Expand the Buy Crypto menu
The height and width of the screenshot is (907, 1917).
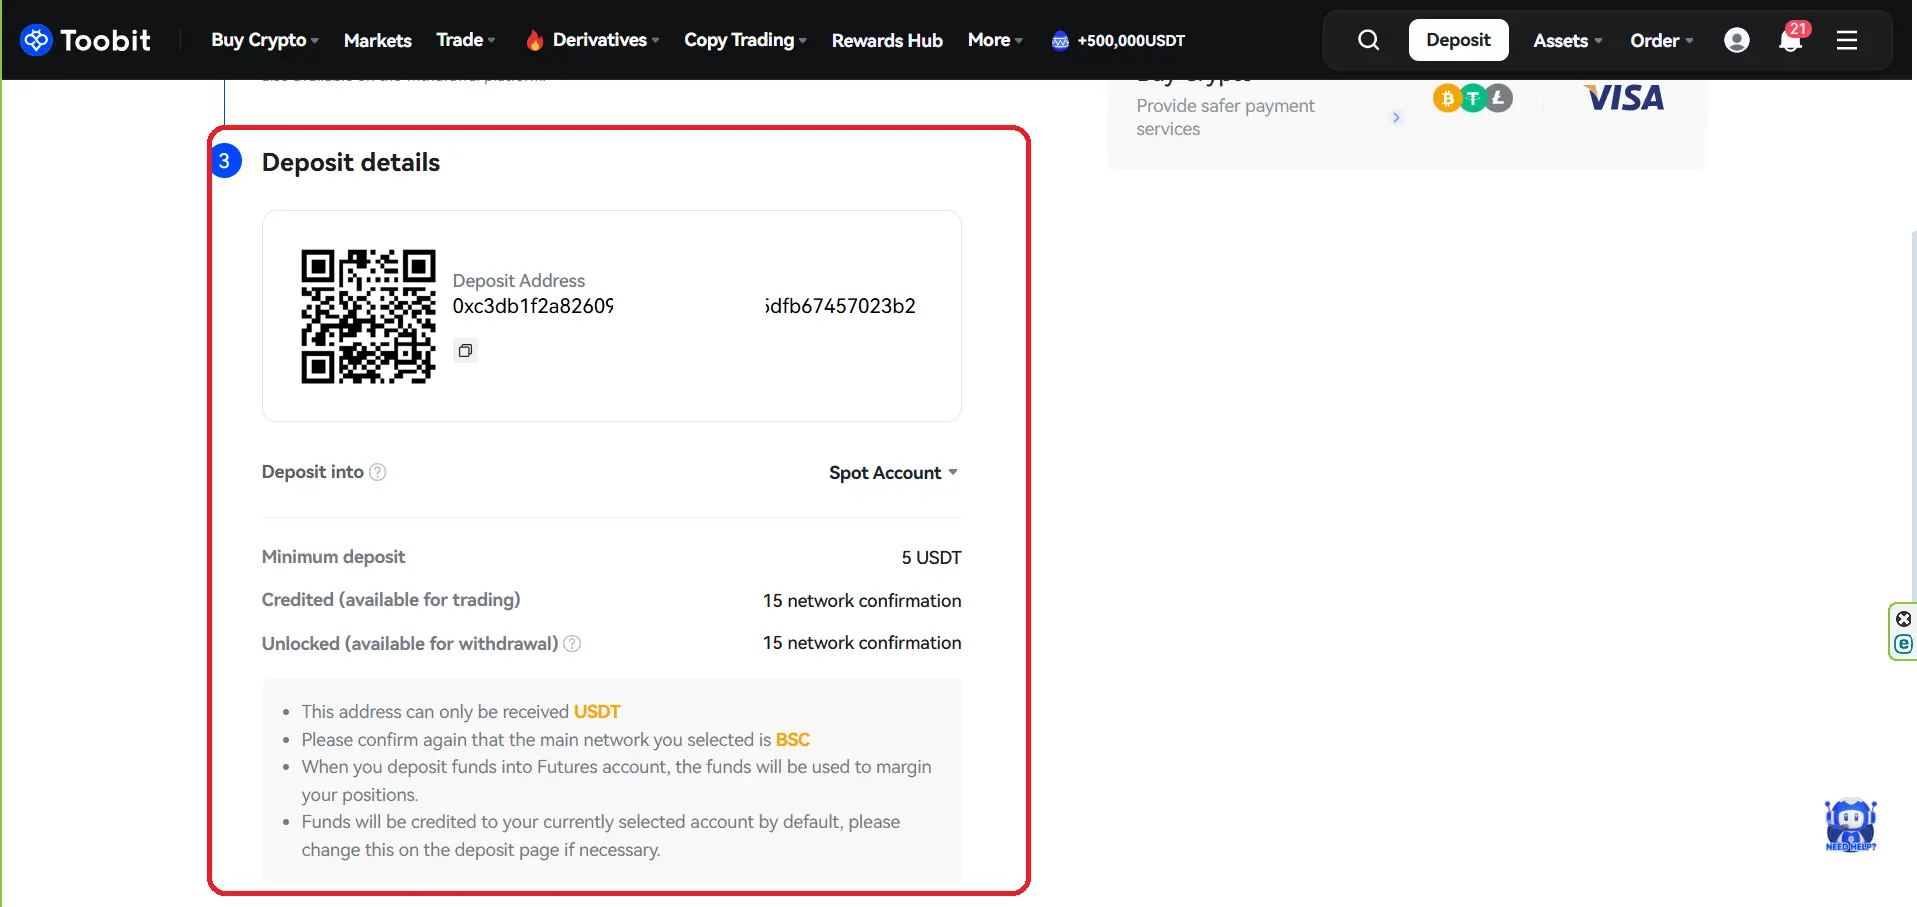click(264, 40)
